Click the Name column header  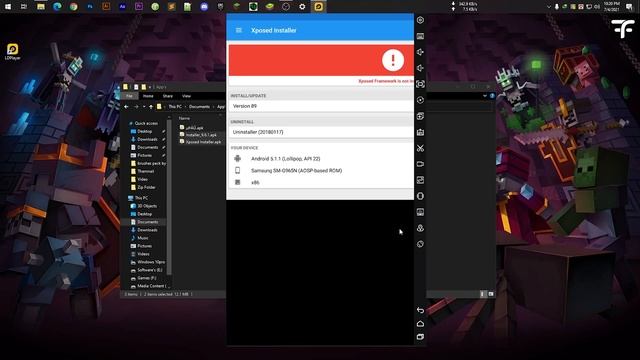[x=184, y=118]
